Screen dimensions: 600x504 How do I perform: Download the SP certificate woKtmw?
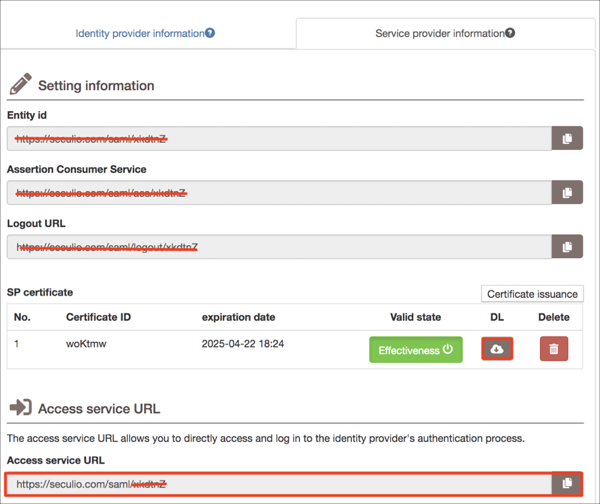tap(497, 349)
